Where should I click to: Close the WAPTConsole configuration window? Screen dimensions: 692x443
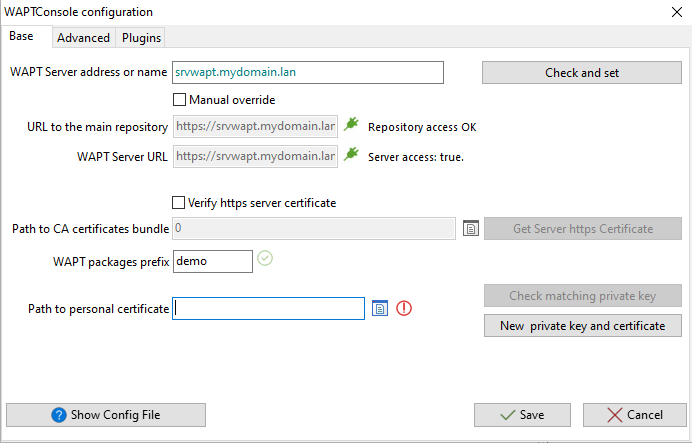point(677,12)
